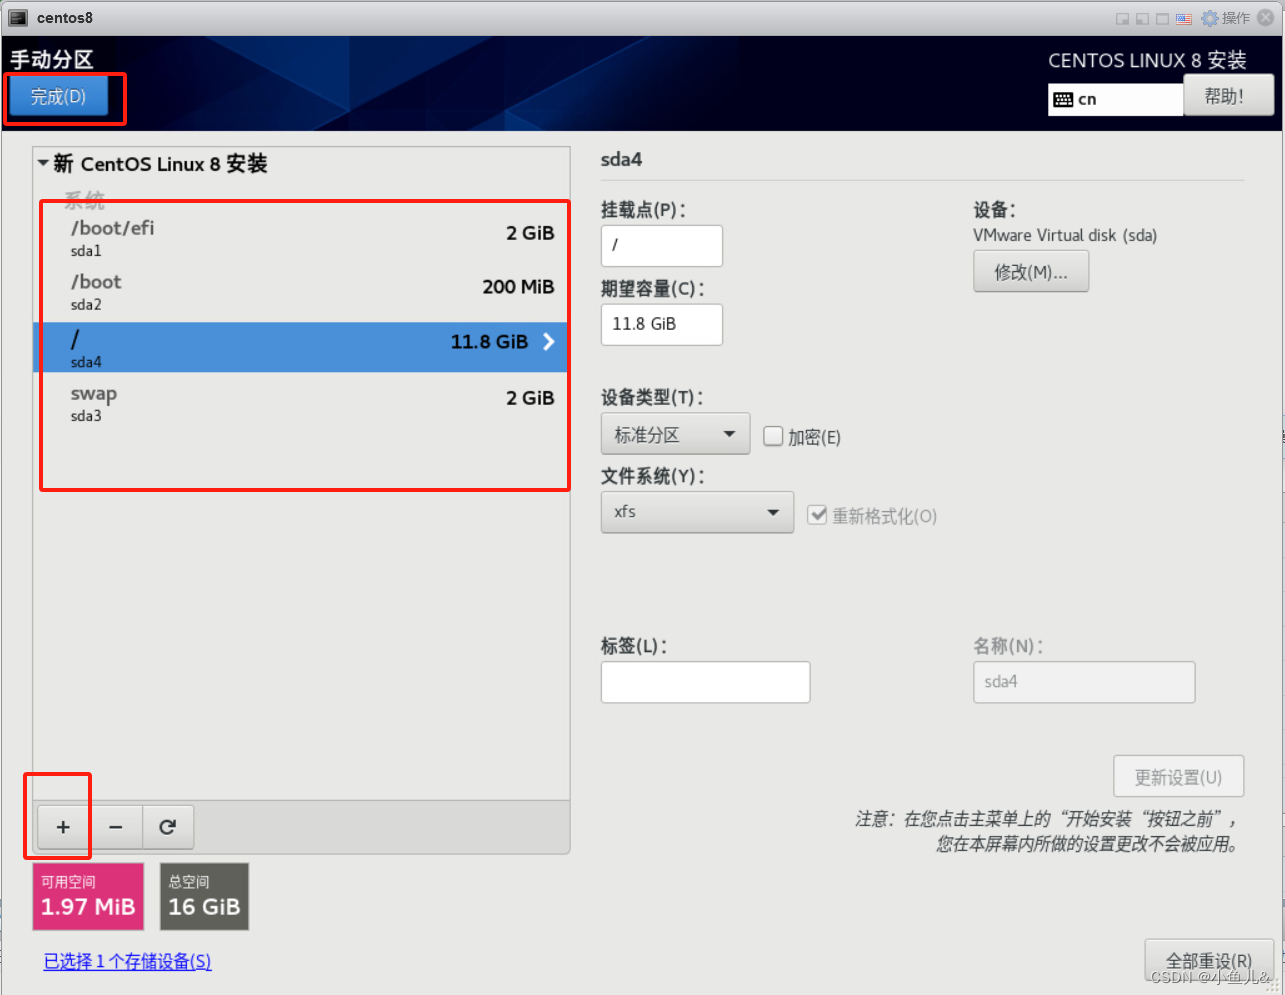Select the swap sda3 partition row
Viewport: 1285px width, 995px height.
[301, 403]
